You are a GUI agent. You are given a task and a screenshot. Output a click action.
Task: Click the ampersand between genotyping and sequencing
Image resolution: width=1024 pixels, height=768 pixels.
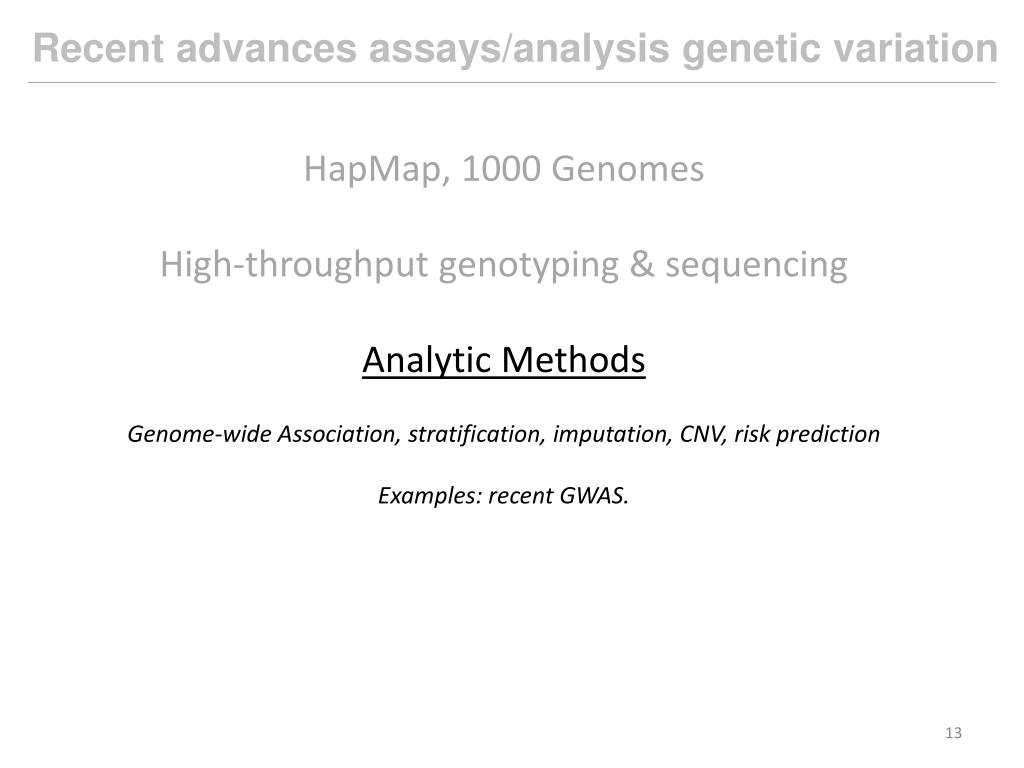[642, 265]
